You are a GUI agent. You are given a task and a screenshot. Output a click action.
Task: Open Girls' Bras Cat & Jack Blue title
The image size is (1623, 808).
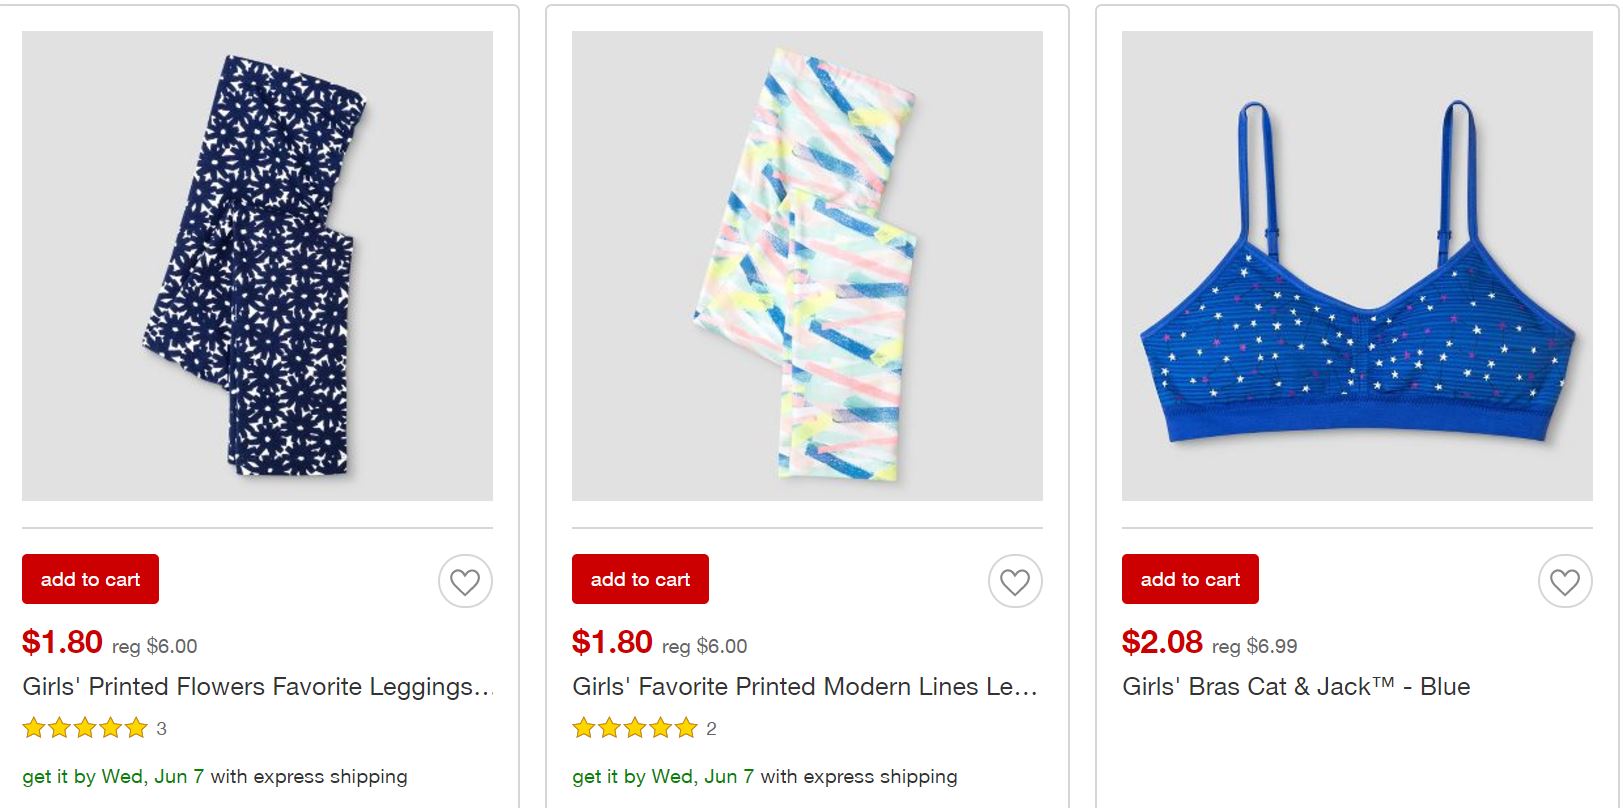click(x=1296, y=687)
